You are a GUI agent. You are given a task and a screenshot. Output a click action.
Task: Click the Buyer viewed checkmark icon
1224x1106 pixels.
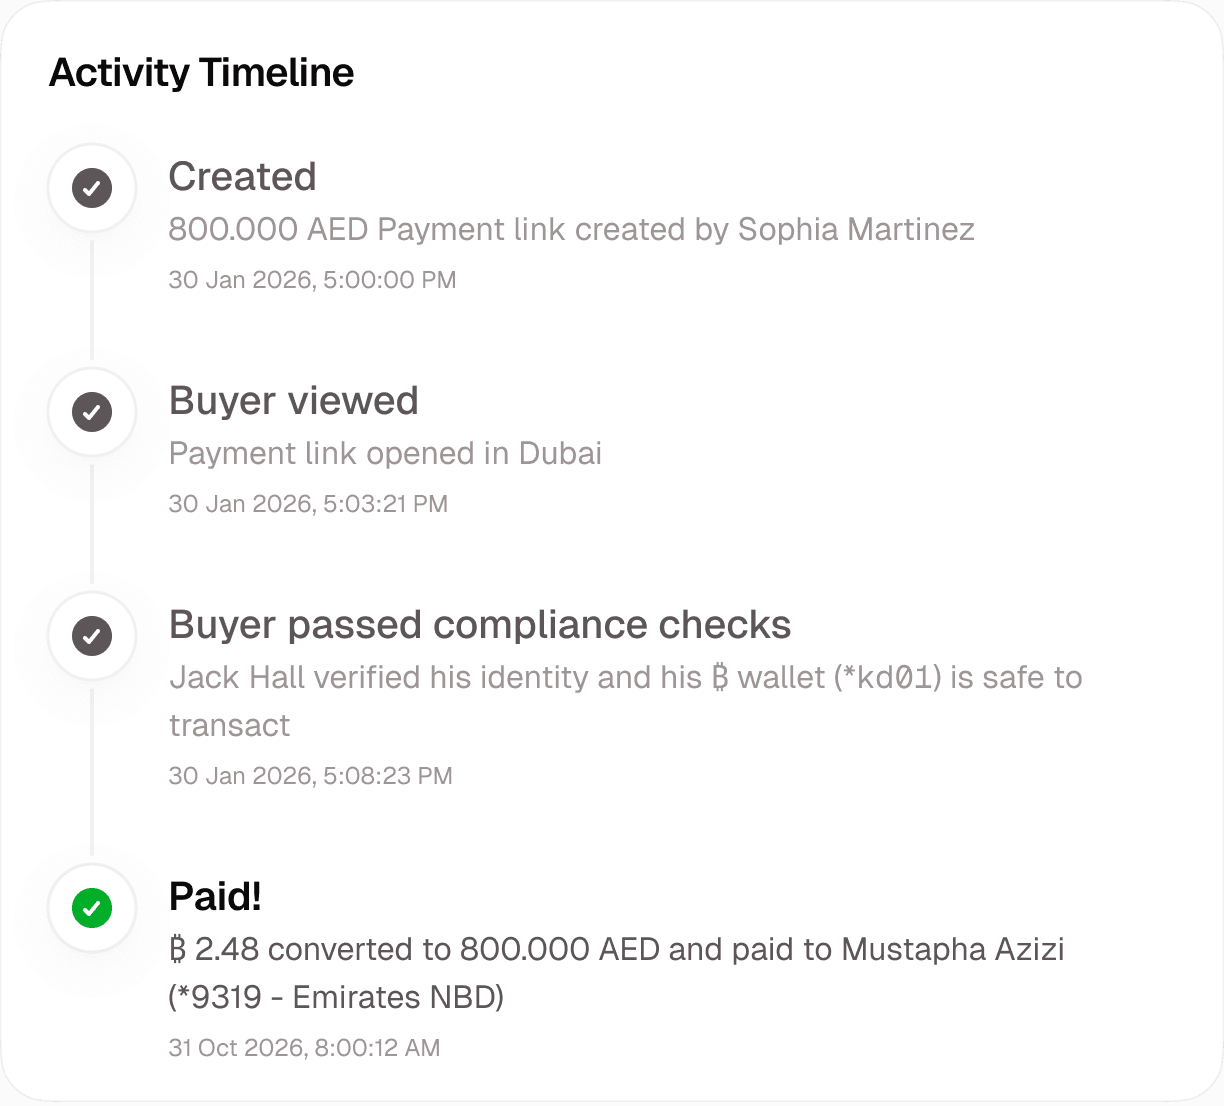[92, 412]
